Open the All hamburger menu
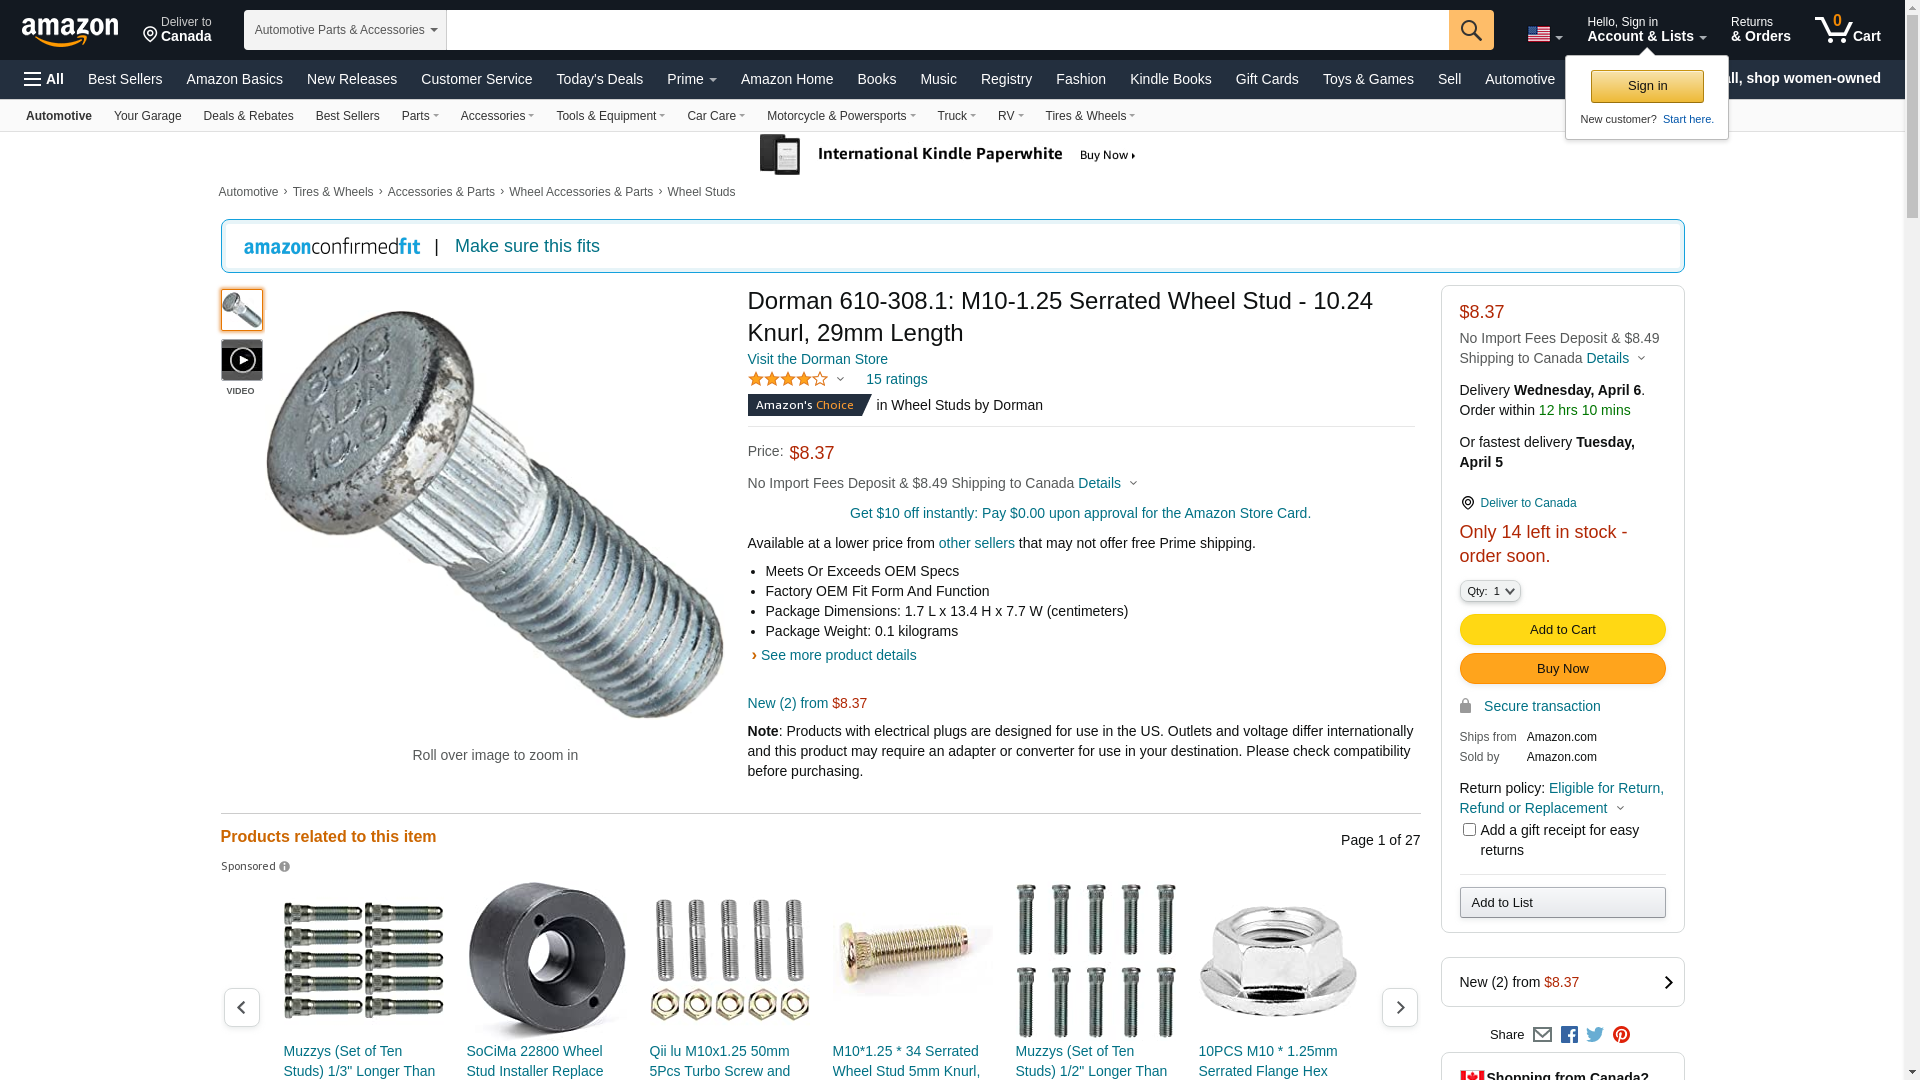The height and width of the screenshot is (1080, 1920). [x=44, y=79]
